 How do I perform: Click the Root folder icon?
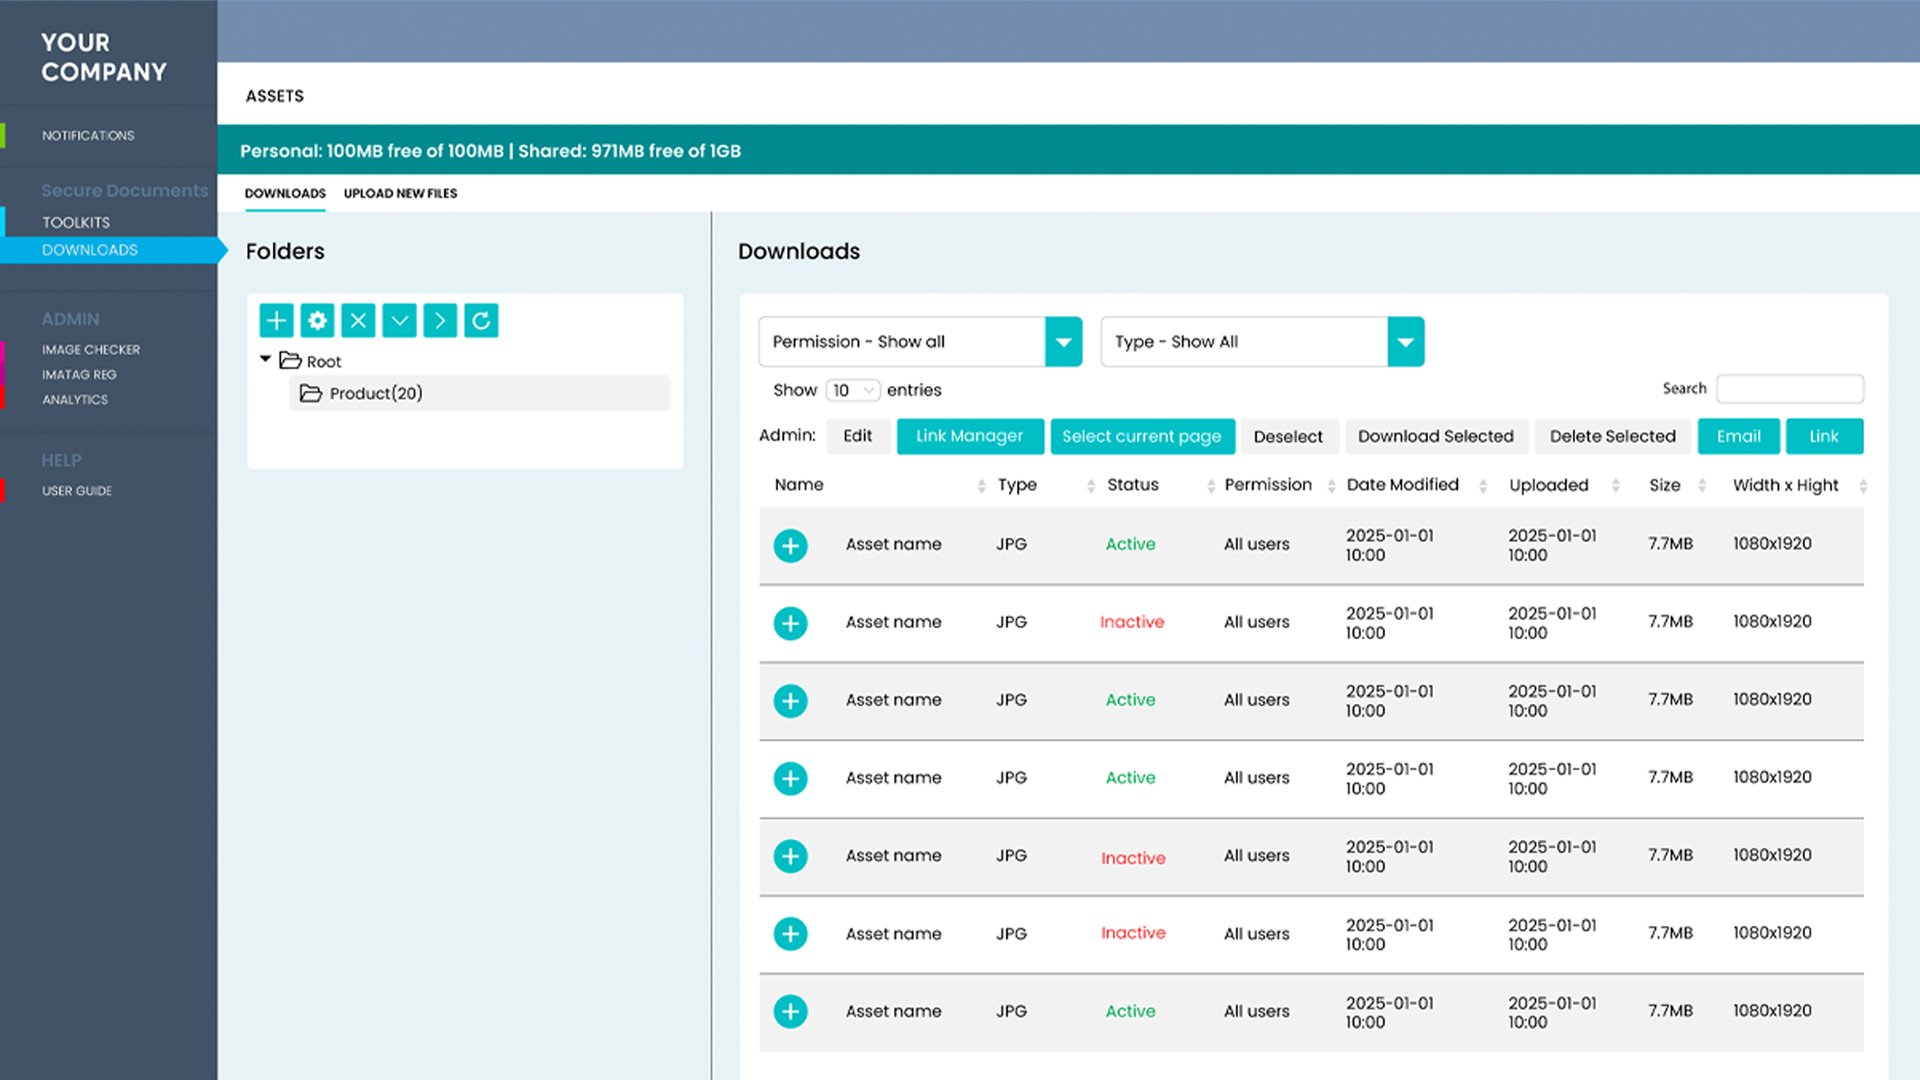[x=290, y=360]
